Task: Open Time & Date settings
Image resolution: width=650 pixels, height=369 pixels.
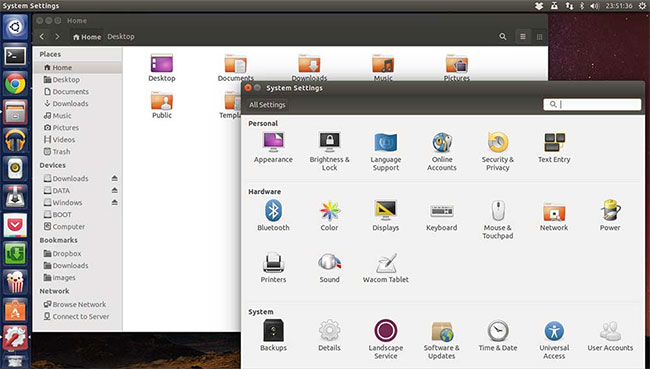Action: [498, 335]
